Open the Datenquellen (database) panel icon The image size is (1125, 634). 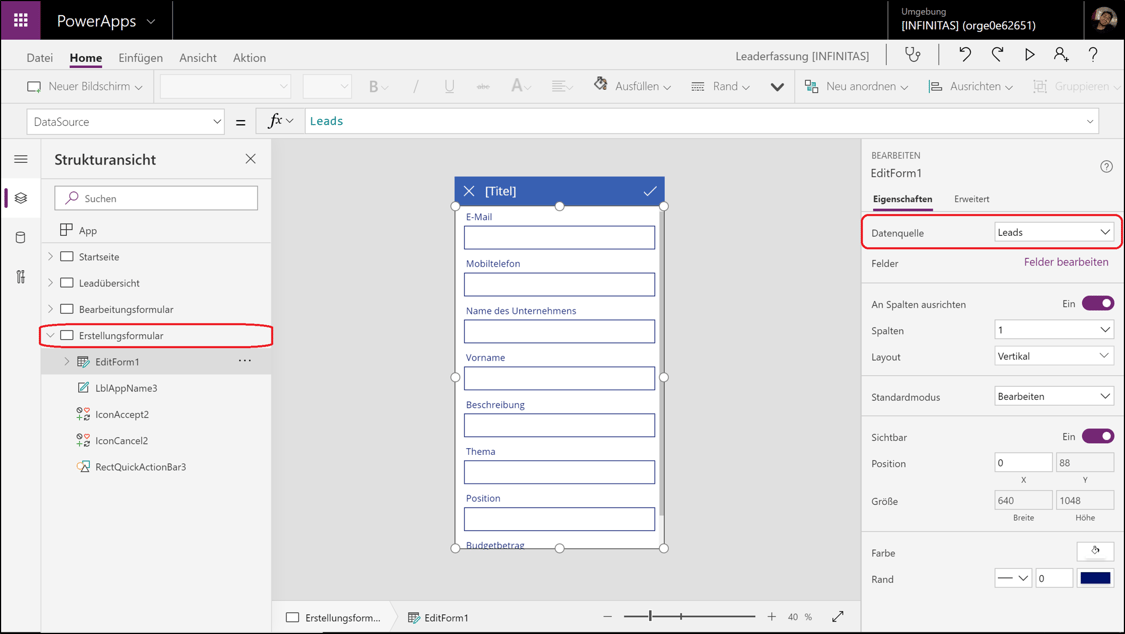[21, 235]
